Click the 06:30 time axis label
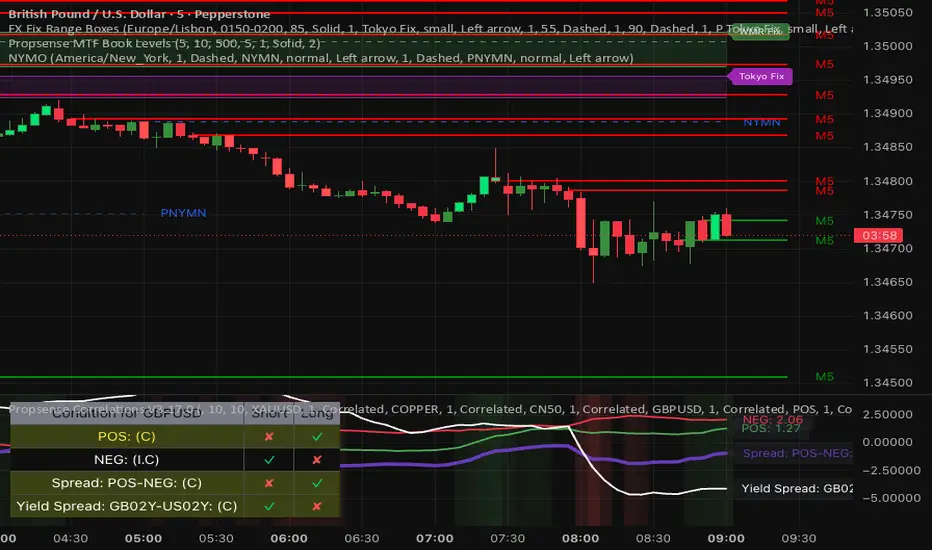Screen dimensions: 932x550 tap(362, 539)
